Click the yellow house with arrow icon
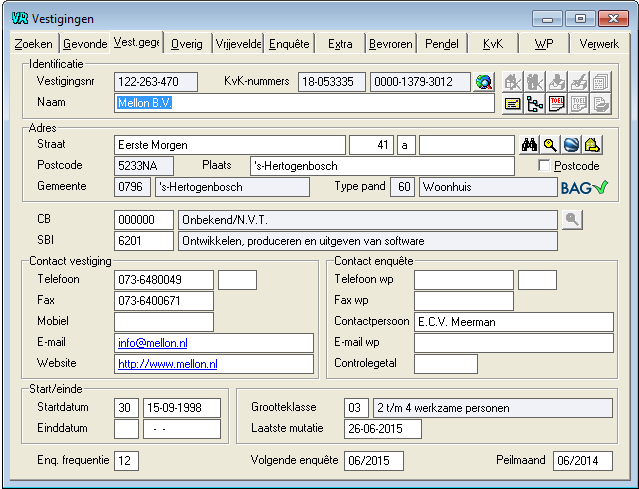Viewport: 639px width, 489px height. tap(593, 145)
